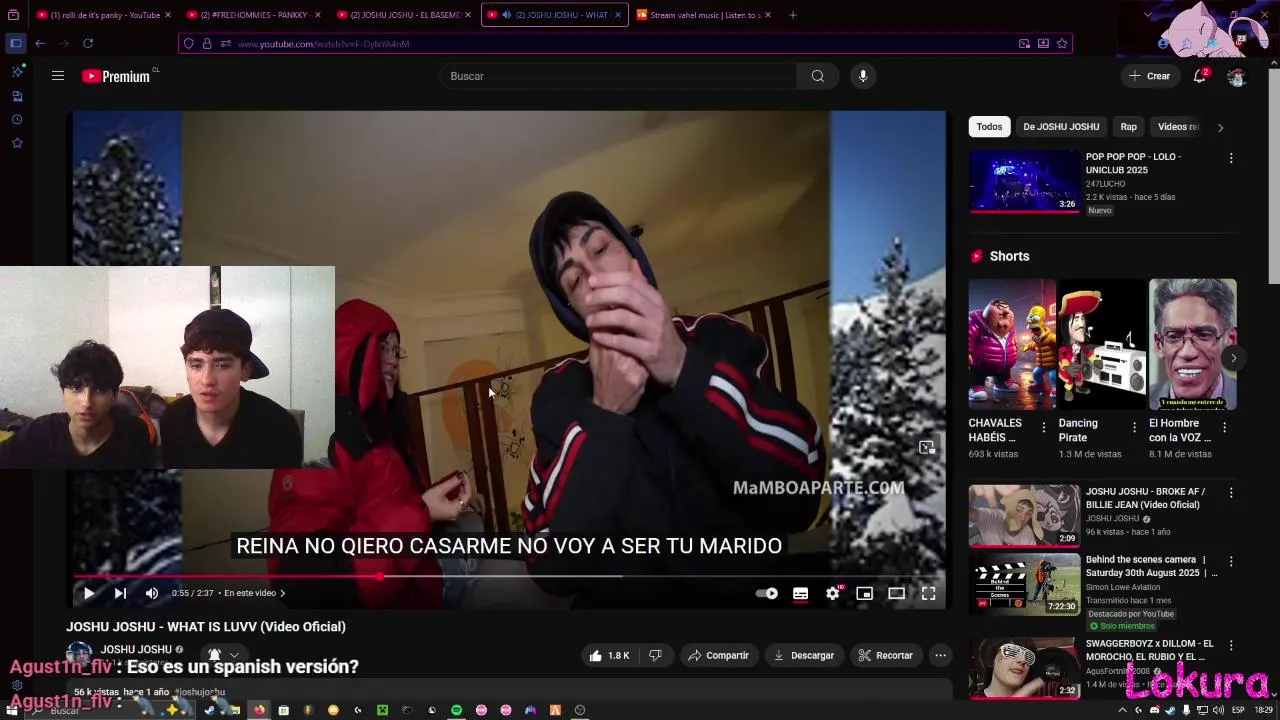Open the JOSHU JOSHU channel link
This screenshot has height=720, width=1280.
(x=136, y=649)
